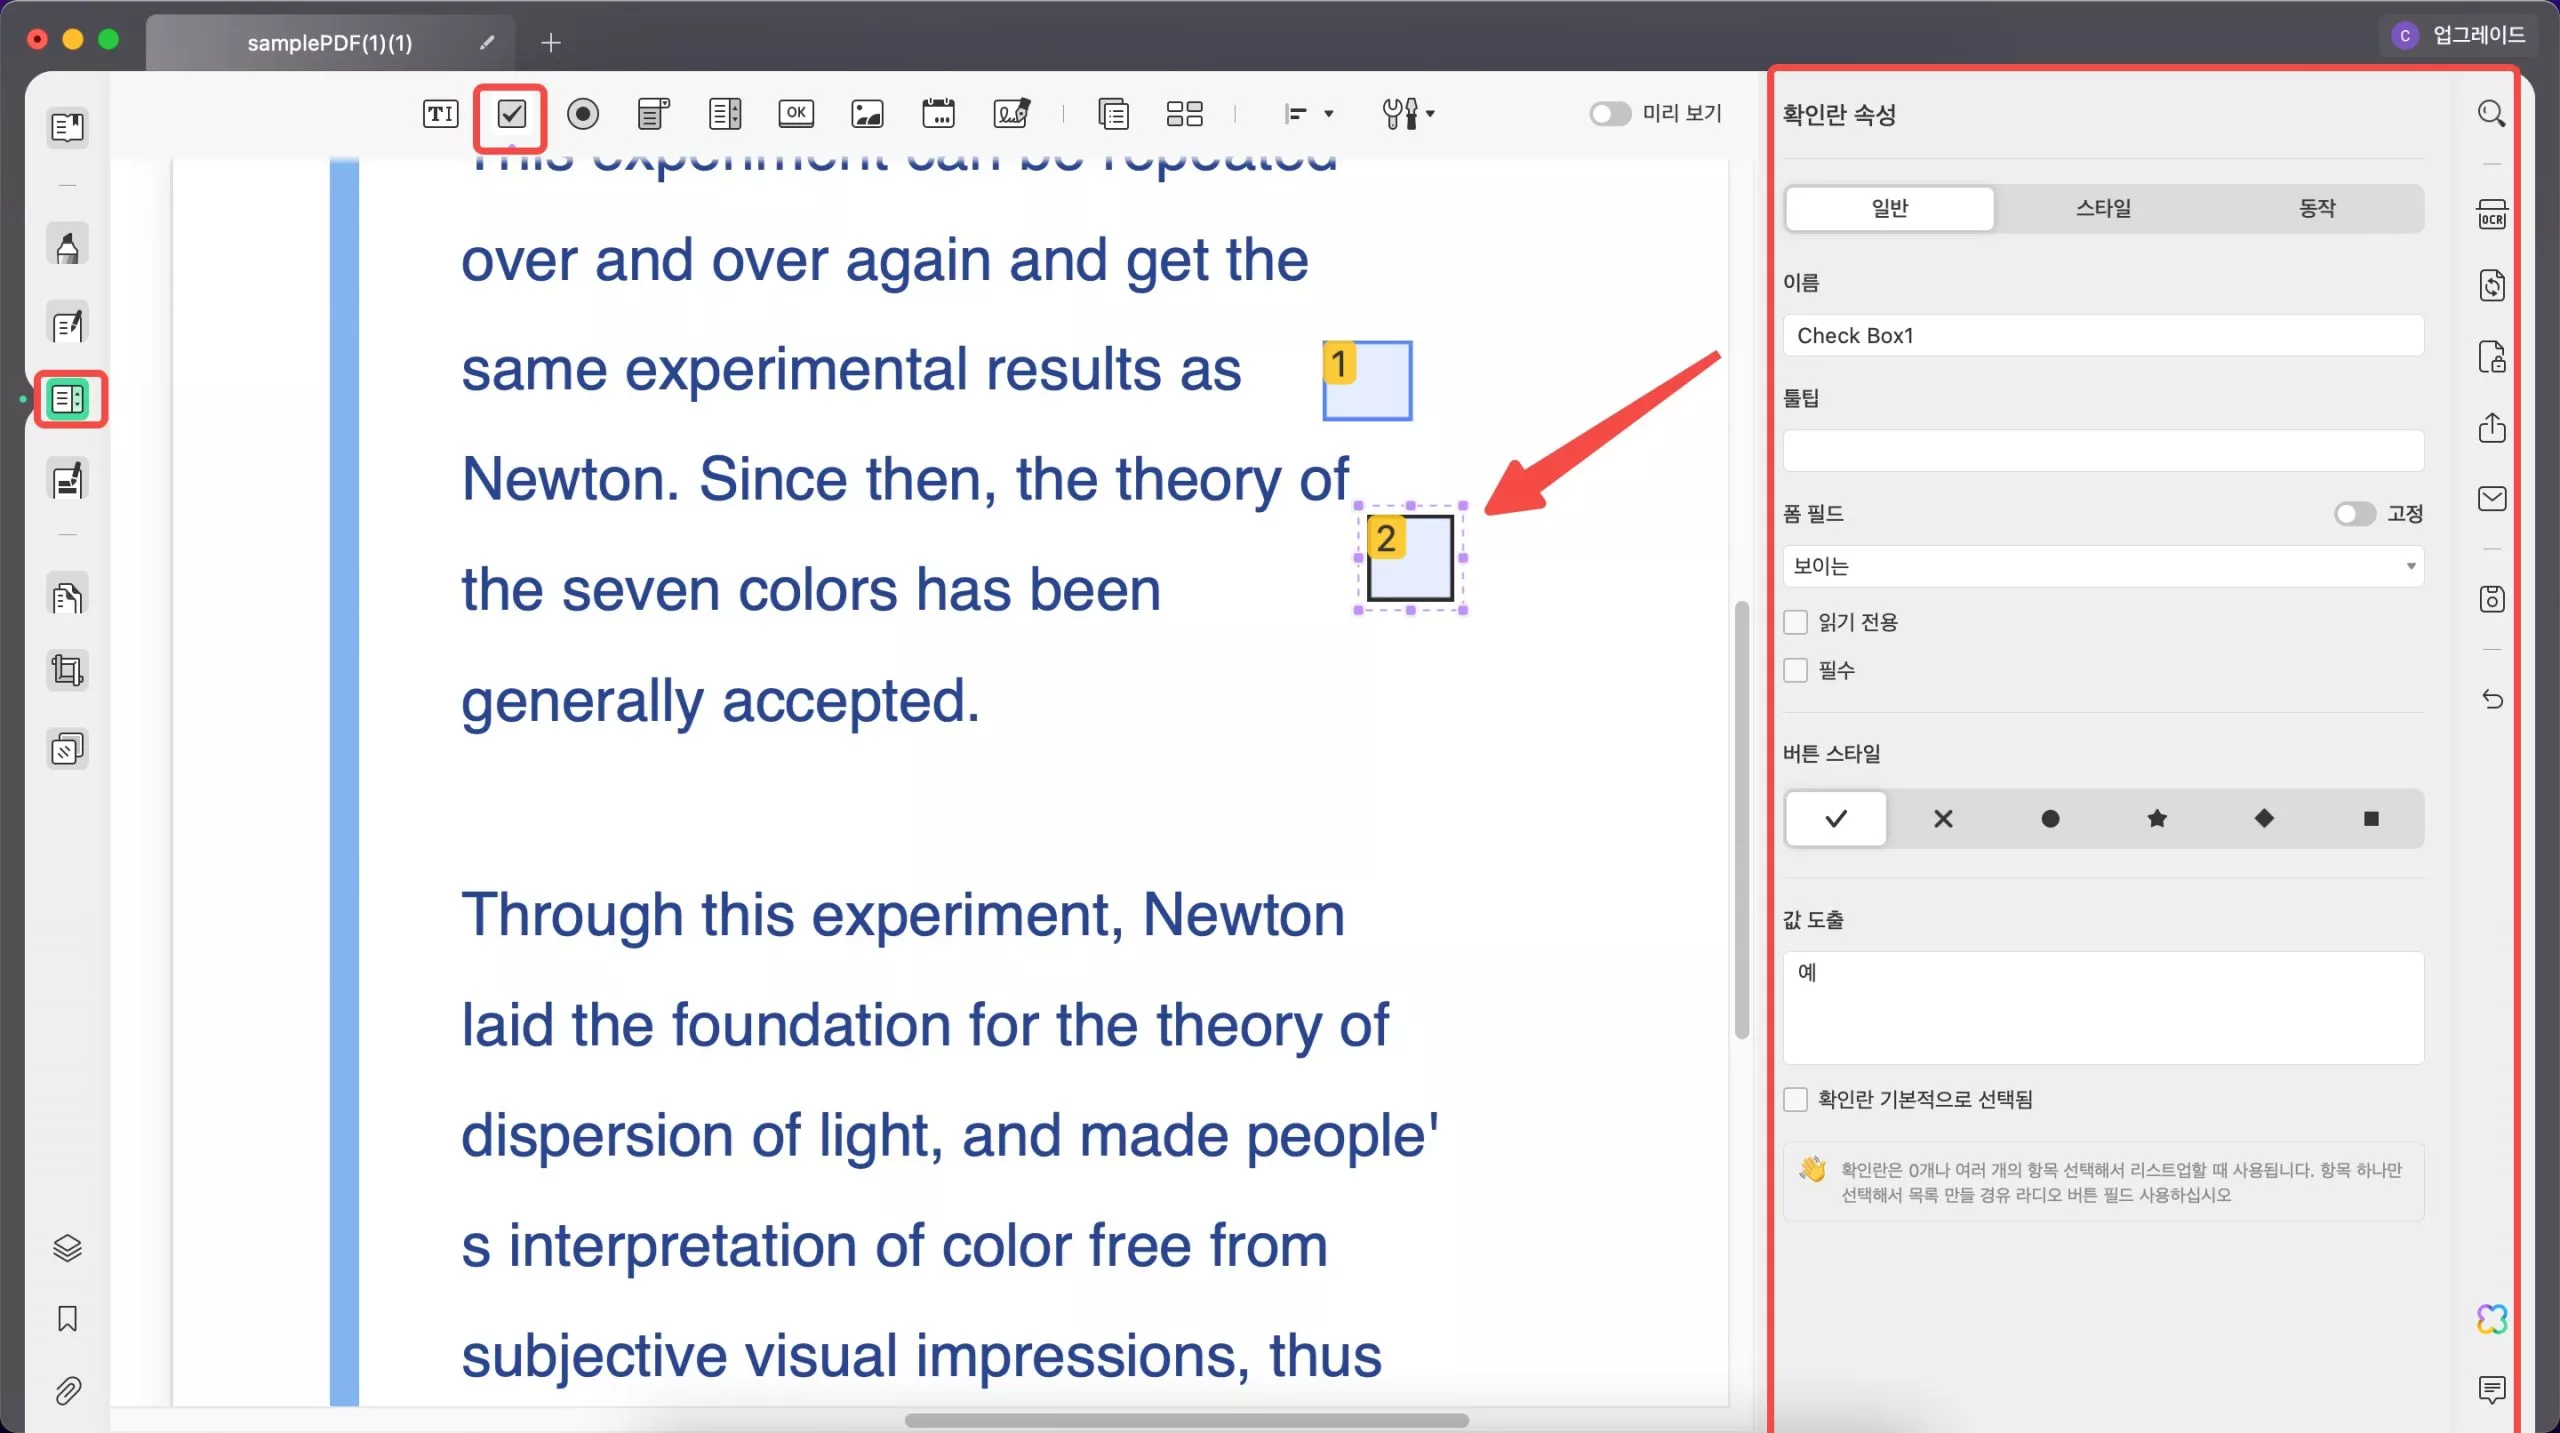Rename tab using the pencil icon
The width and height of the screenshot is (2560, 1433).
click(487, 43)
